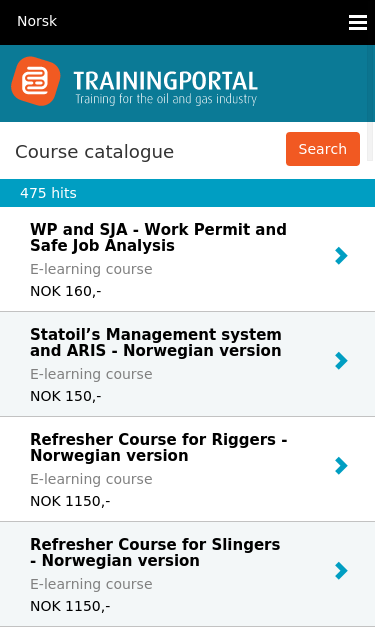Viewport: 375px width, 627px height.
Task: Click the chevron arrow for WP and SJA course
Action: point(341,256)
